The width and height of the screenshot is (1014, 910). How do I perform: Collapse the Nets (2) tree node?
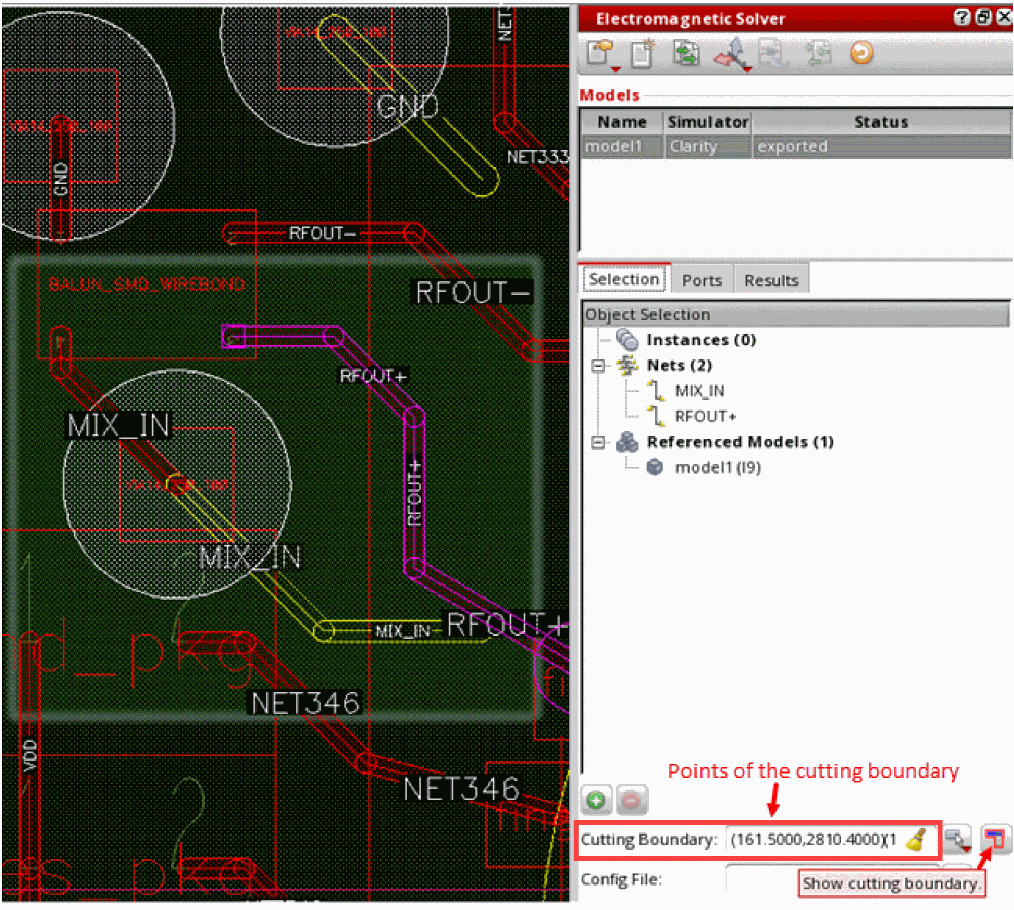pos(600,366)
